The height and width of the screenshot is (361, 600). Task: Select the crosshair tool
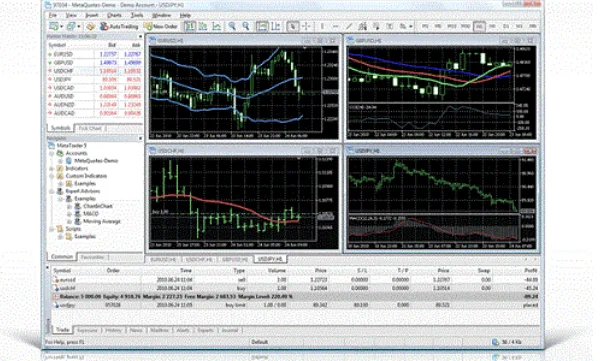coord(306,26)
